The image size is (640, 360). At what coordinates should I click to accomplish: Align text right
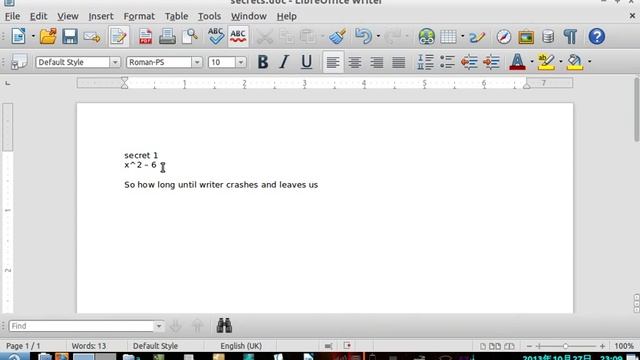377,62
